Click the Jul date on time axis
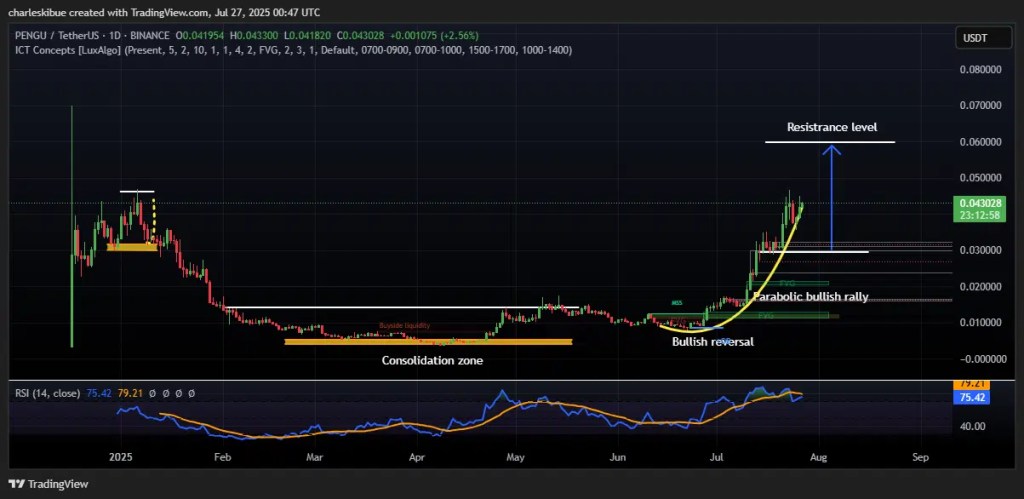1024x499 pixels. [x=716, y=456]
